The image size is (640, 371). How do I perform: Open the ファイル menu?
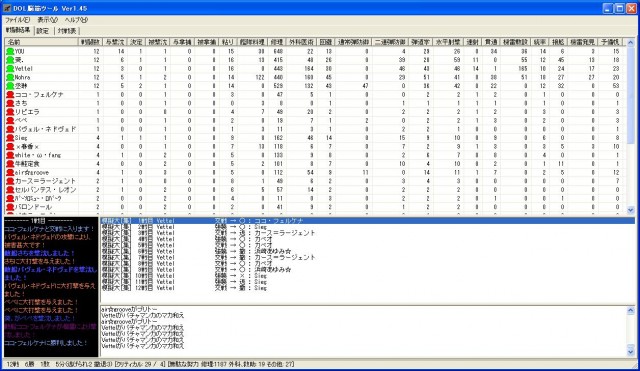(x=17, y=20)
